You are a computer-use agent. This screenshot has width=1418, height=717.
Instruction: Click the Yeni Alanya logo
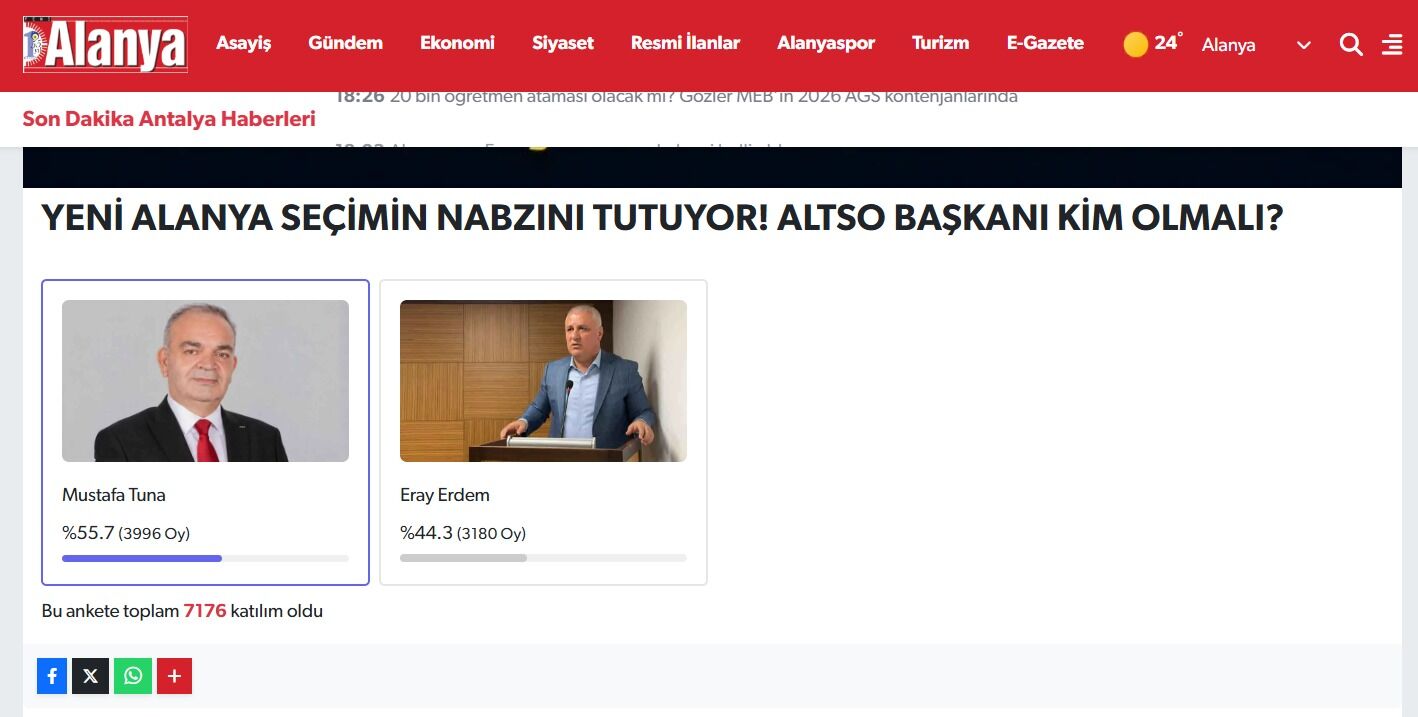[105, 44]
